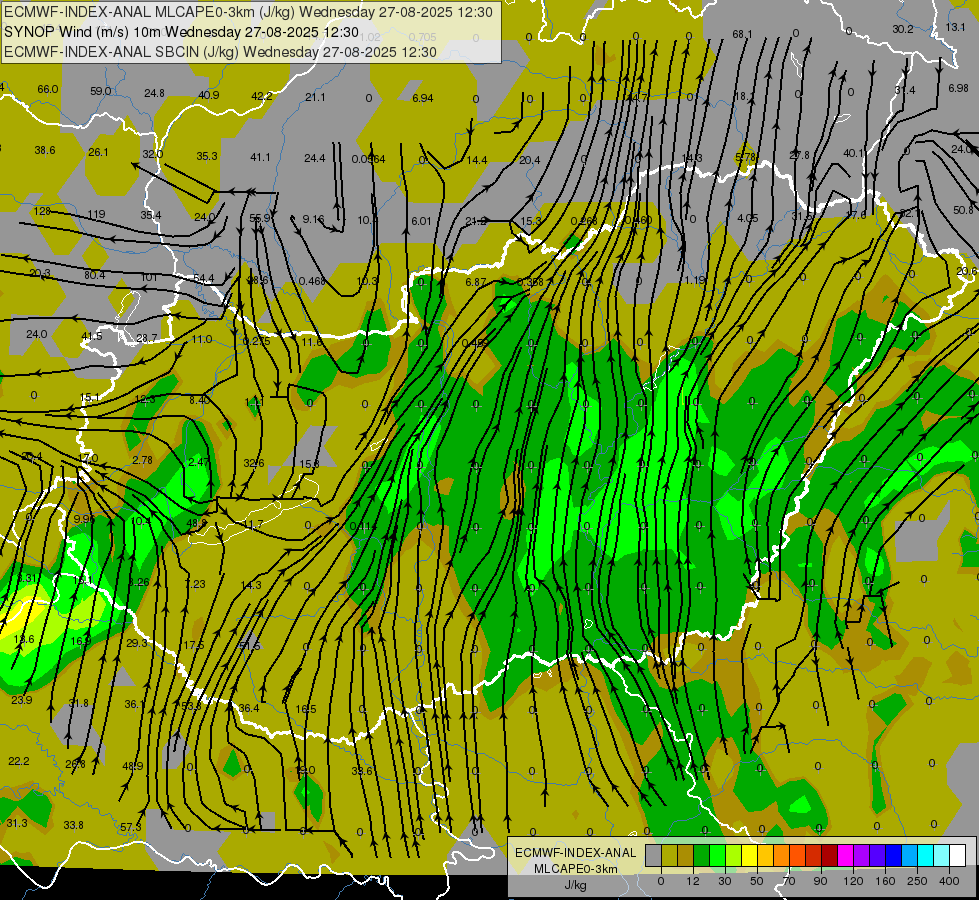The image size is (979, 900).
Task: Click the map value '36.4'
Action: (x=248, y=708)
